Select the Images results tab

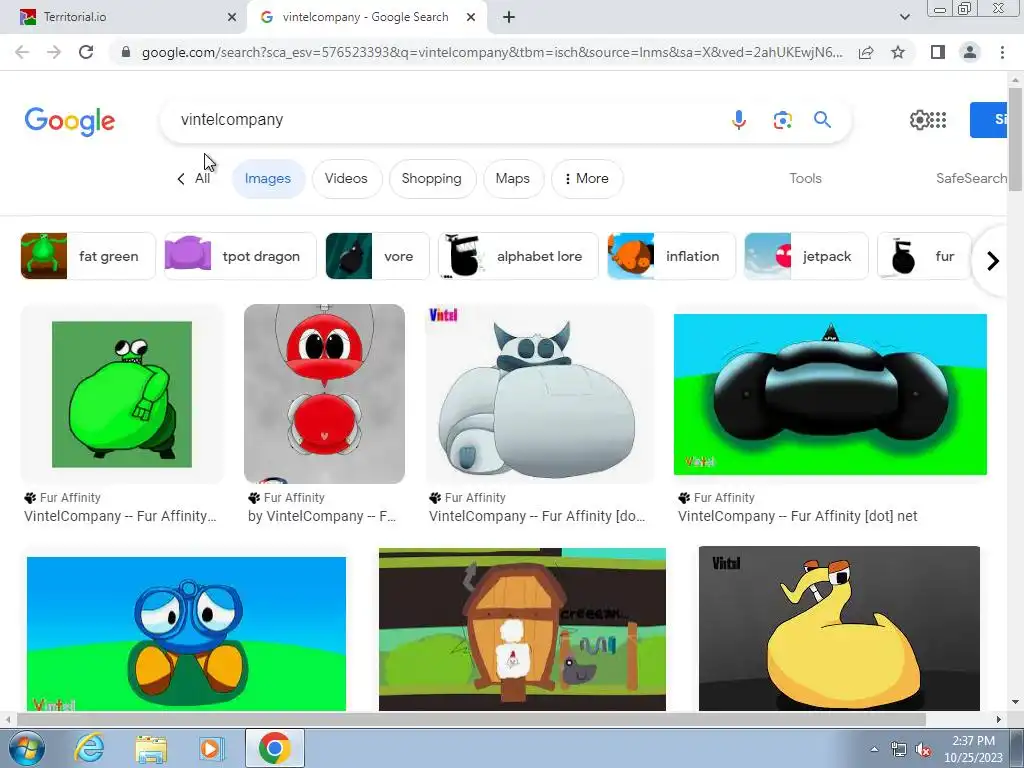click(268, 179)
